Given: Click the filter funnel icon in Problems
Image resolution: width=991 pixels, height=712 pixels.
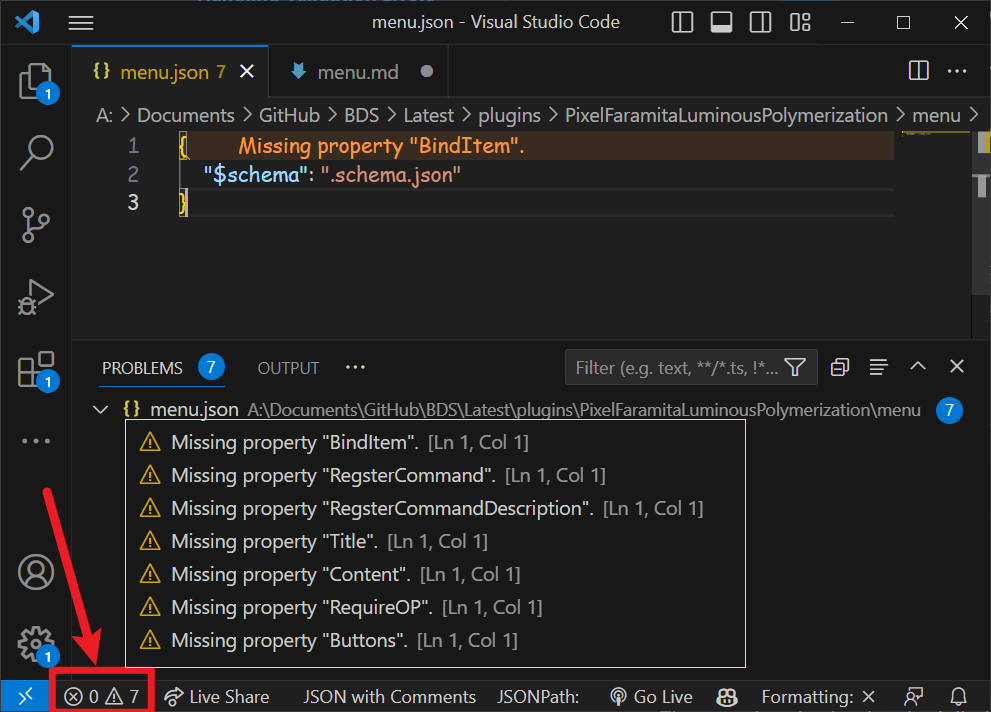Looking at the screenshot, I should (x=795, y=368).
